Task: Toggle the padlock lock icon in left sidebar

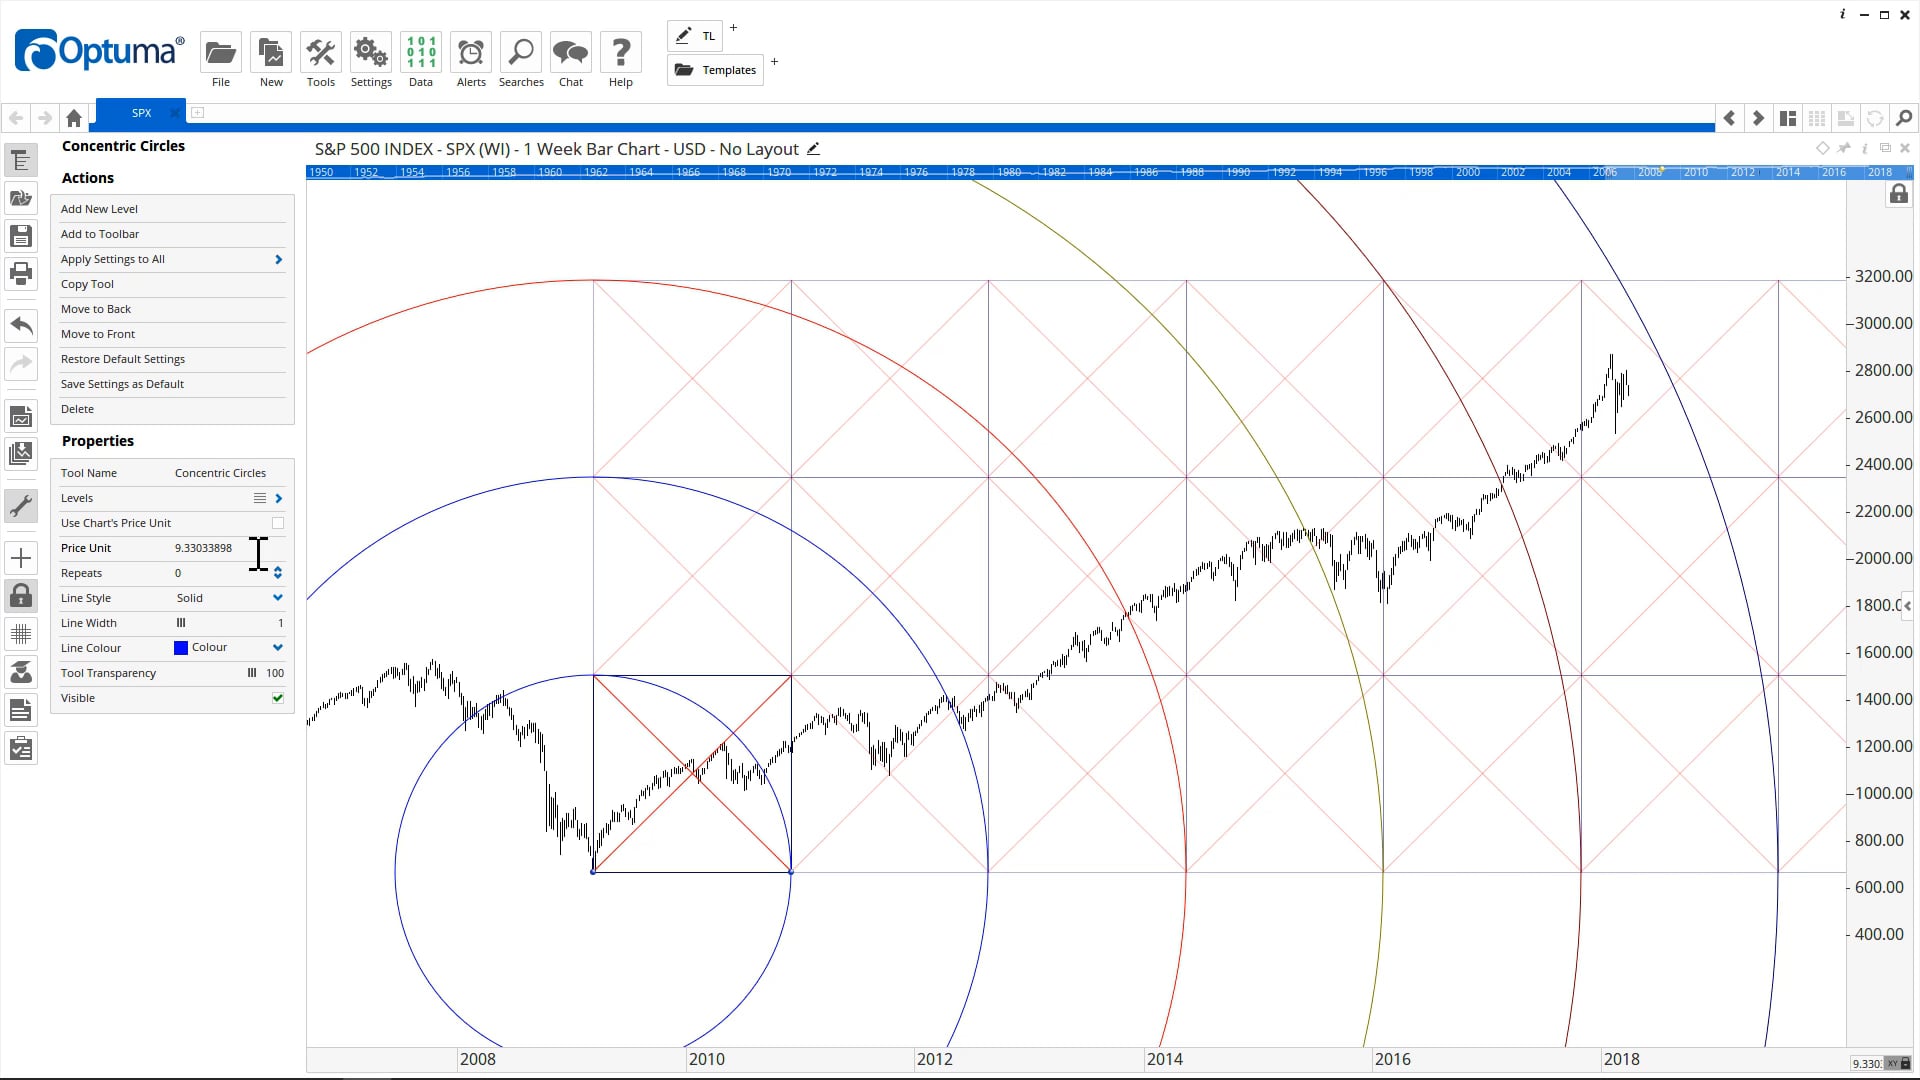Action: coord(21,596)
